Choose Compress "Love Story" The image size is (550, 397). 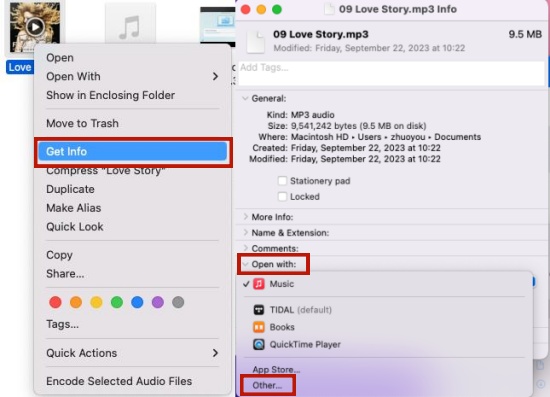pos(106,170)
